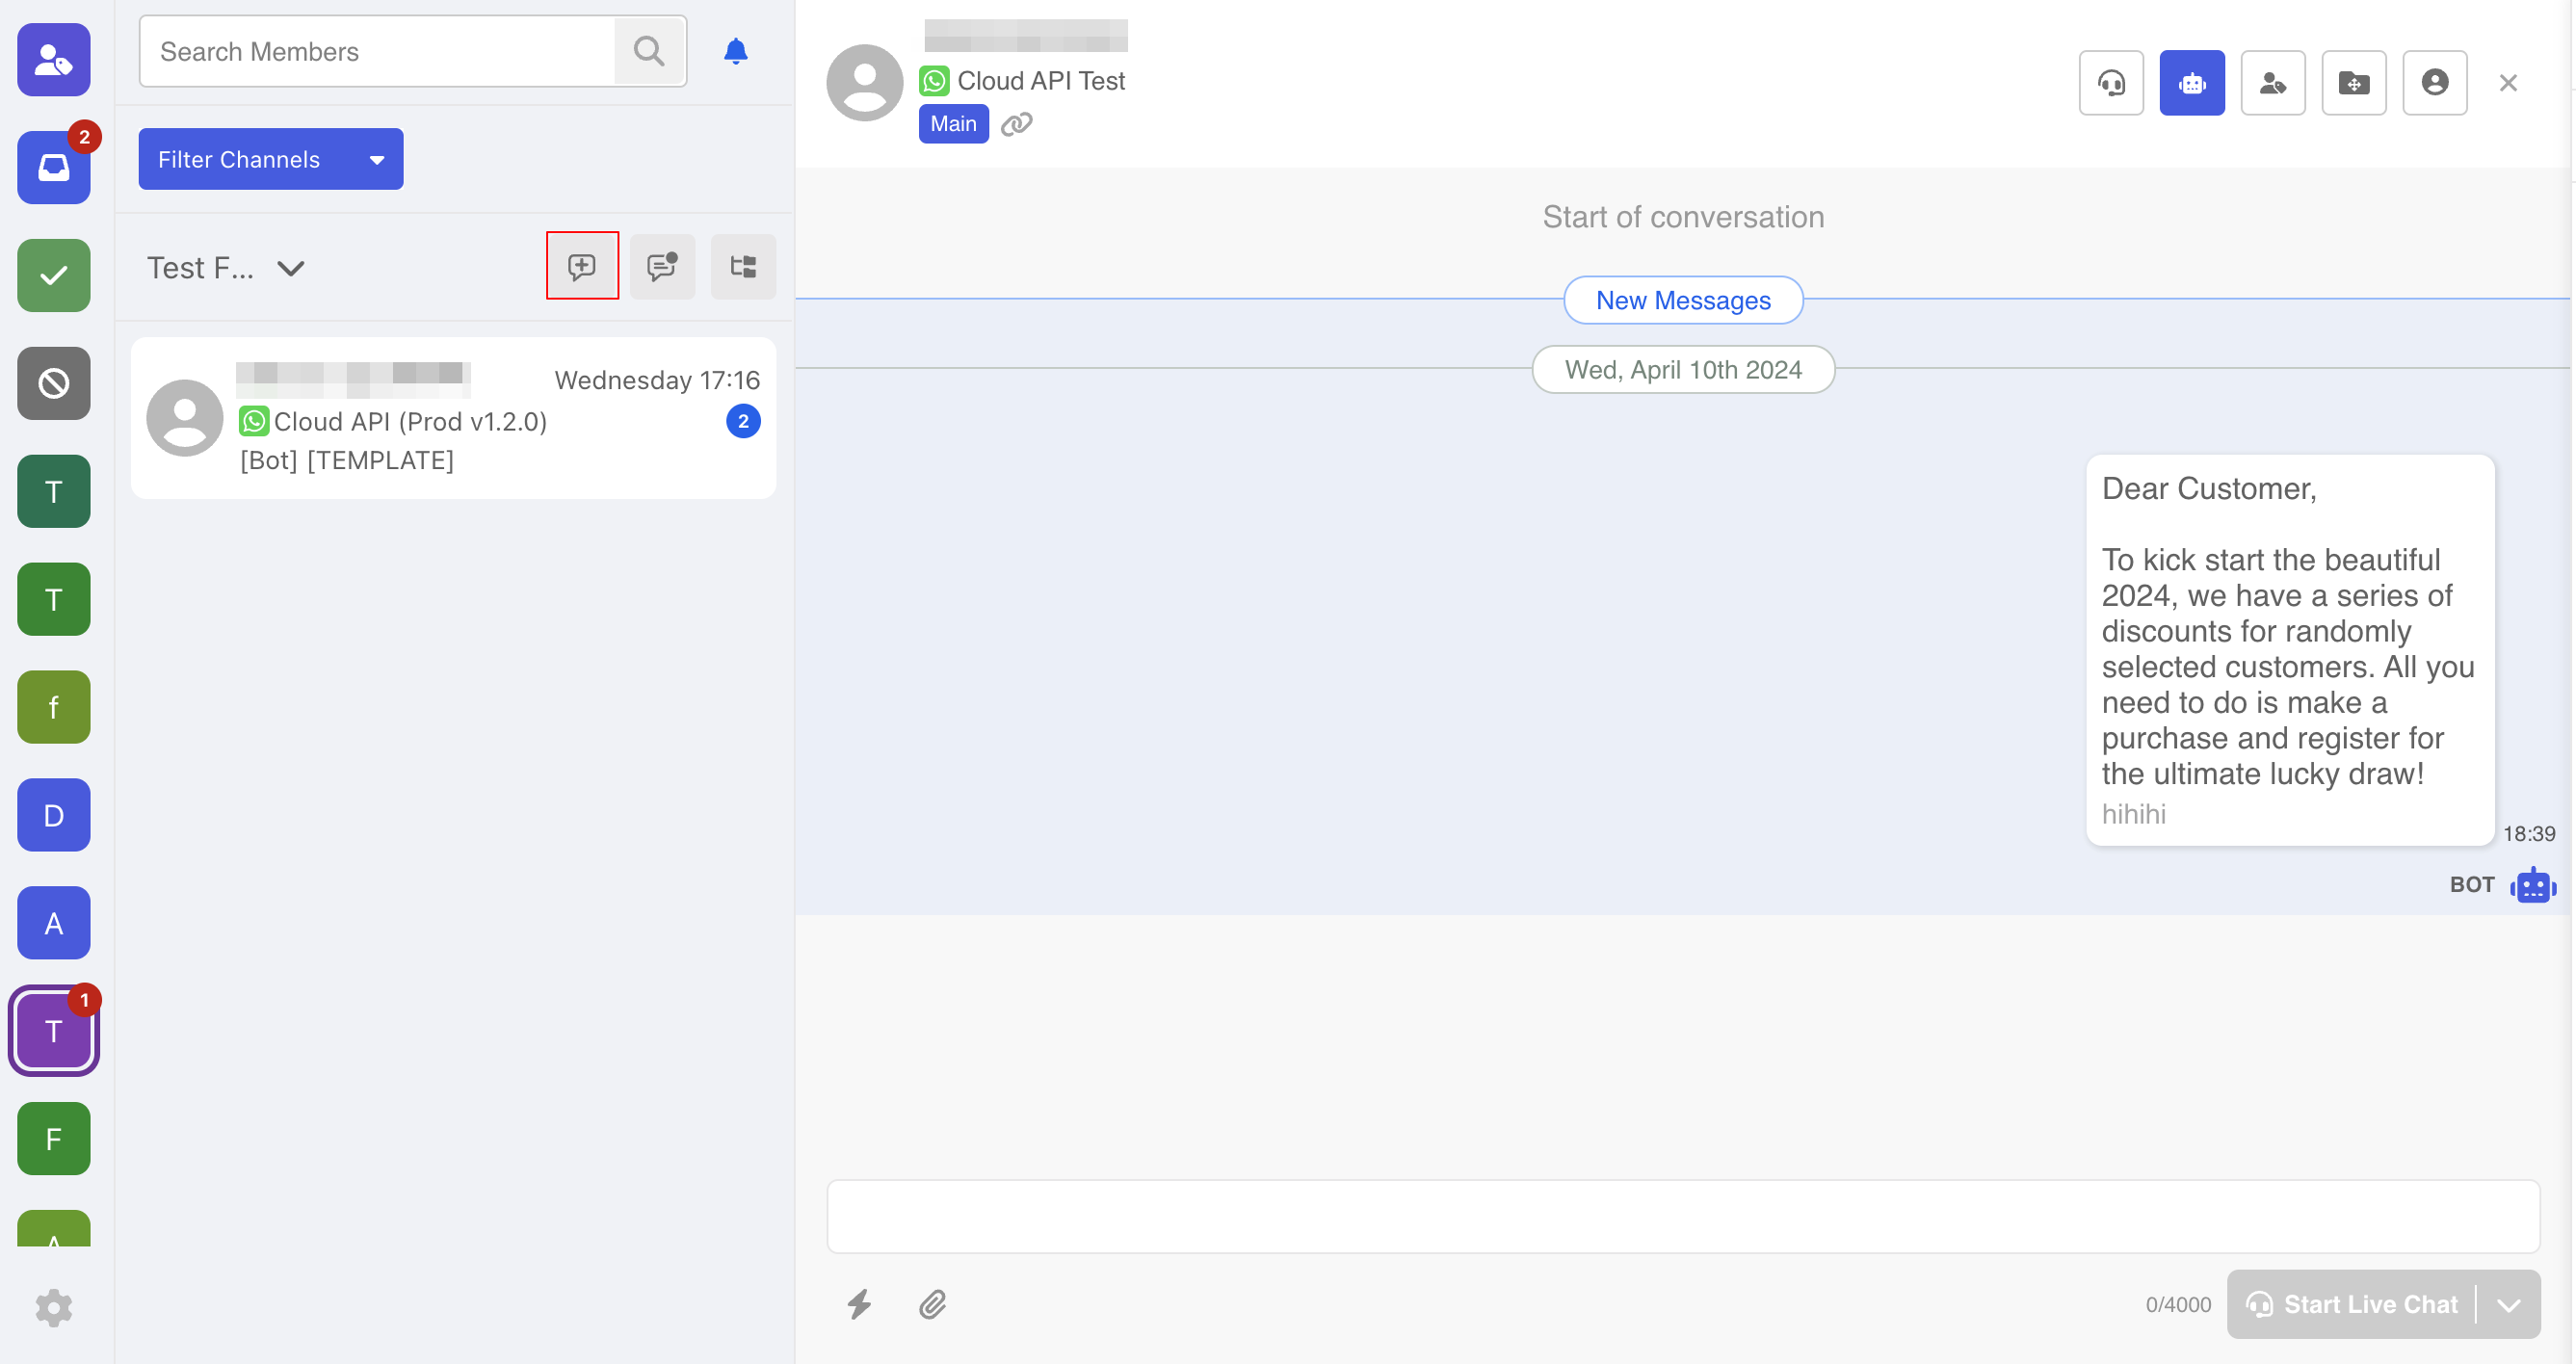Click the unread messages chat icon
The image size is (2576, 1364).
tap(662, 266)
